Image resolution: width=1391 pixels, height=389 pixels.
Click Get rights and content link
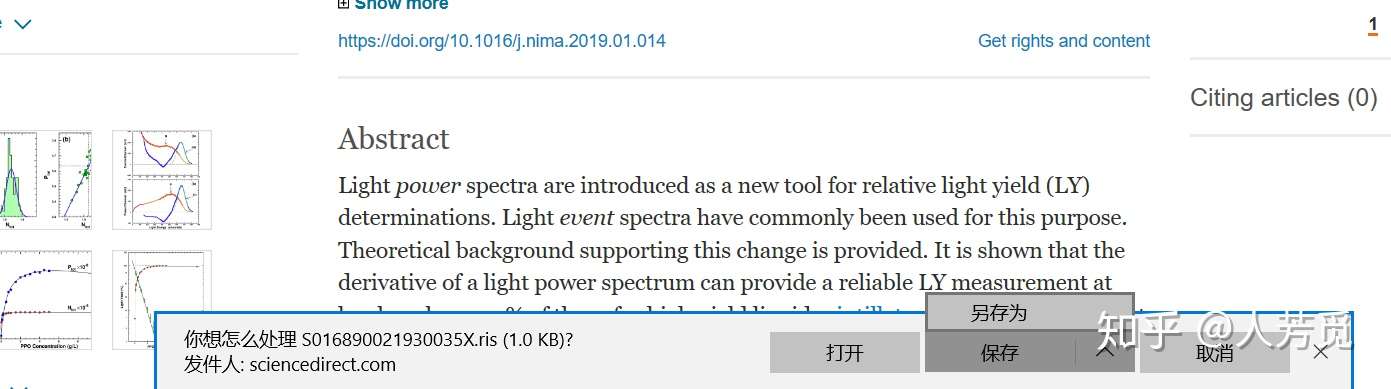(1063, 41)
